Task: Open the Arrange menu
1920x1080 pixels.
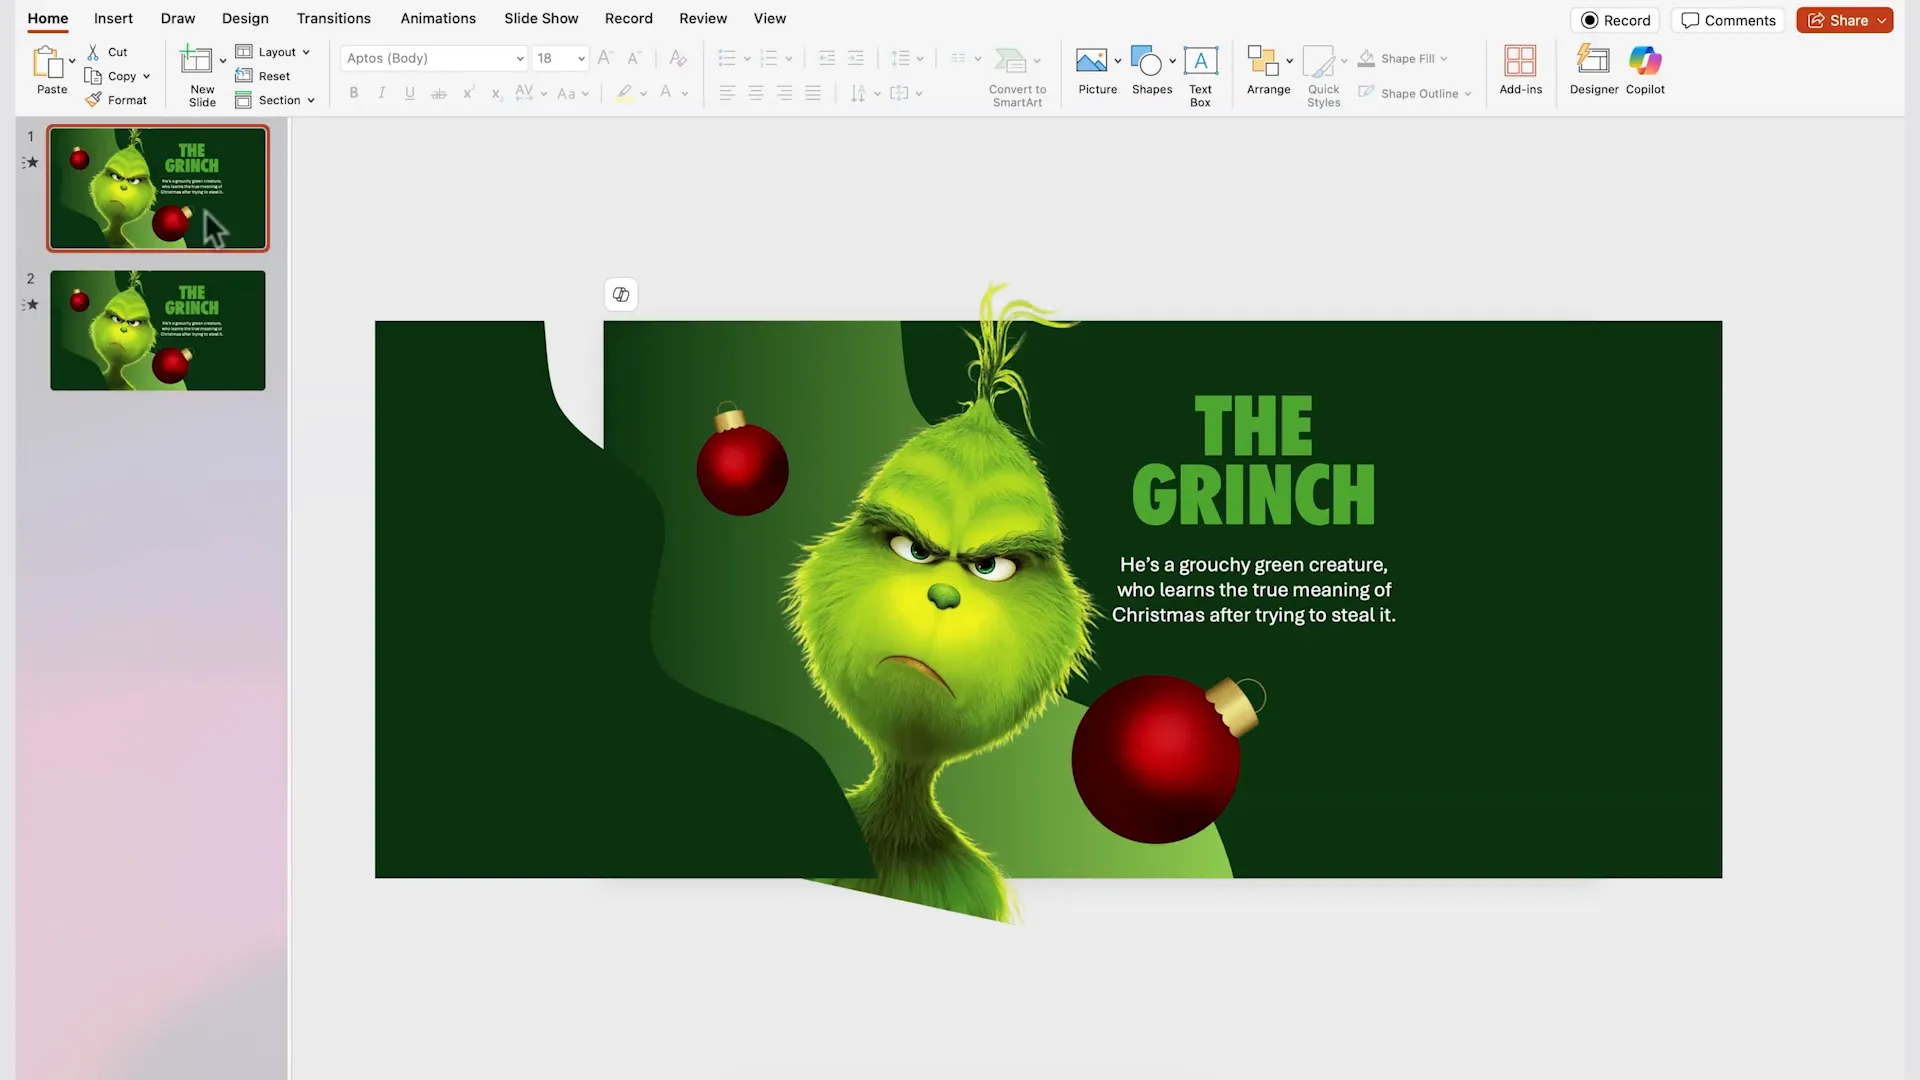Action: (x=1268, y=71)
